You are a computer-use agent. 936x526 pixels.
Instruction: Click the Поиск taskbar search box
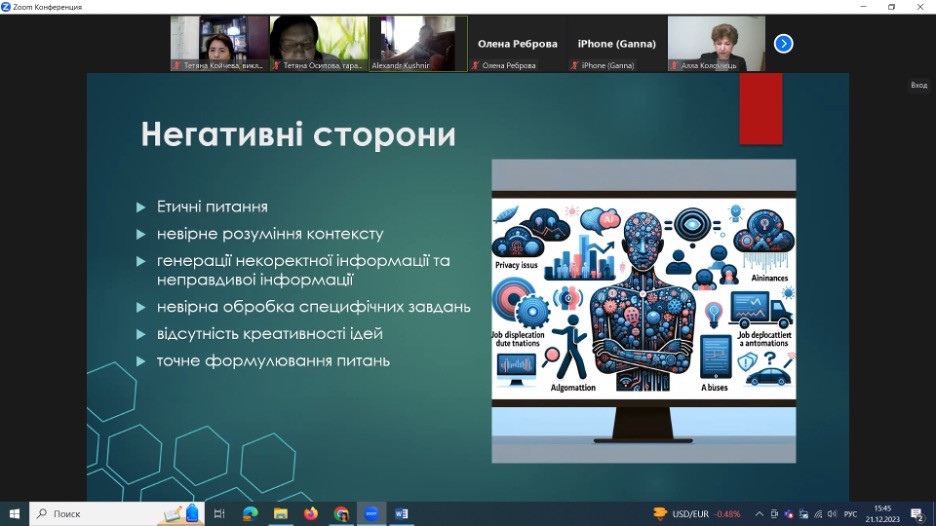[117, 513]
